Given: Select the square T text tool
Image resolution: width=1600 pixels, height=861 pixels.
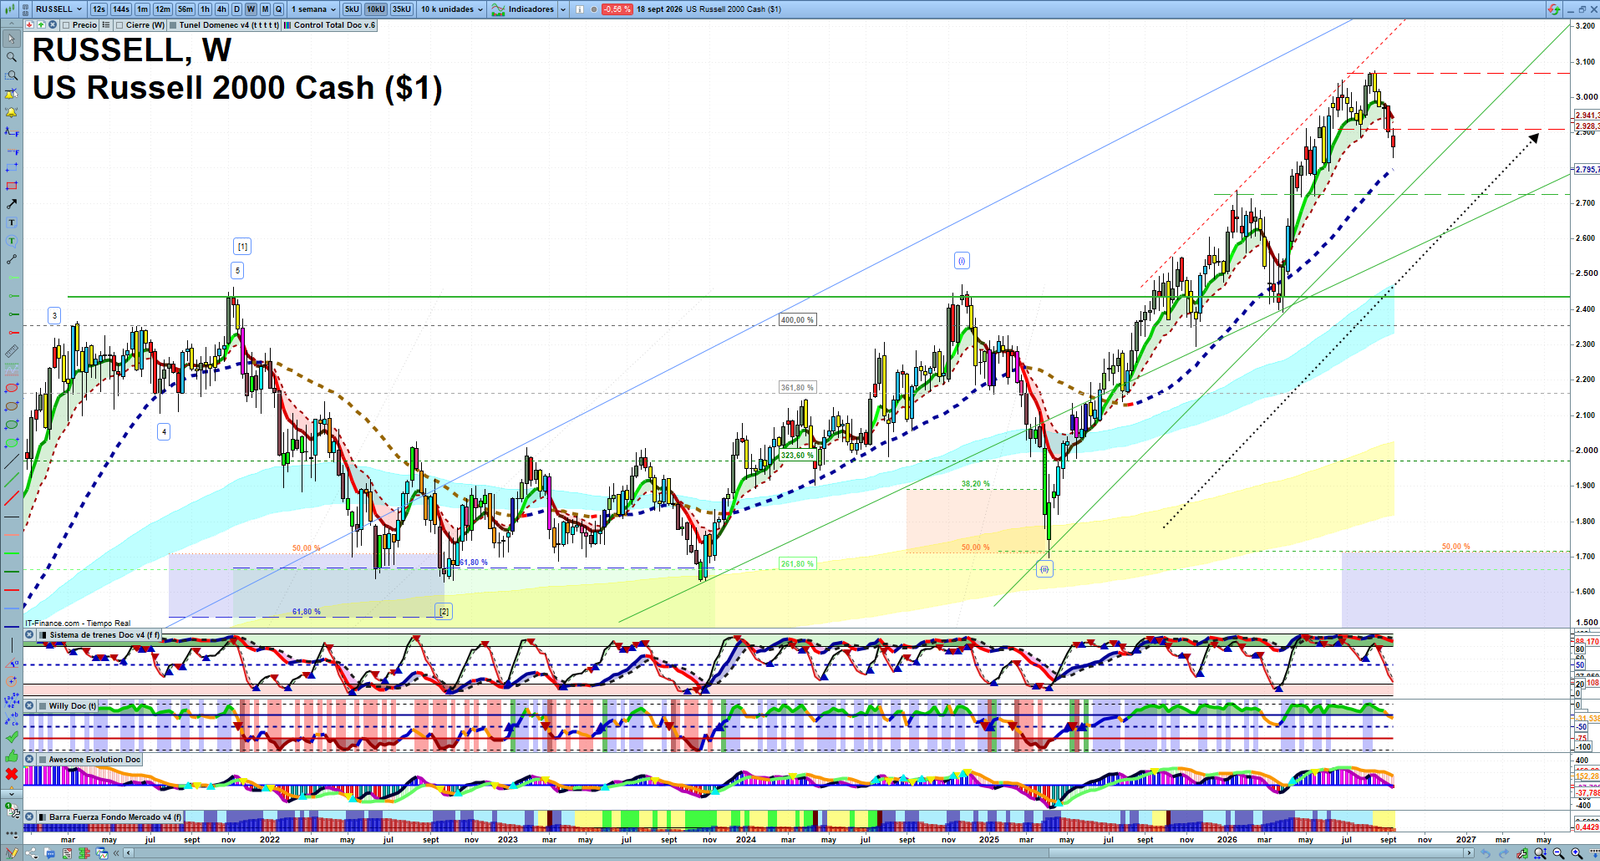Looking at the screenshot, I should pyautogui.click(x=12, y=222).
